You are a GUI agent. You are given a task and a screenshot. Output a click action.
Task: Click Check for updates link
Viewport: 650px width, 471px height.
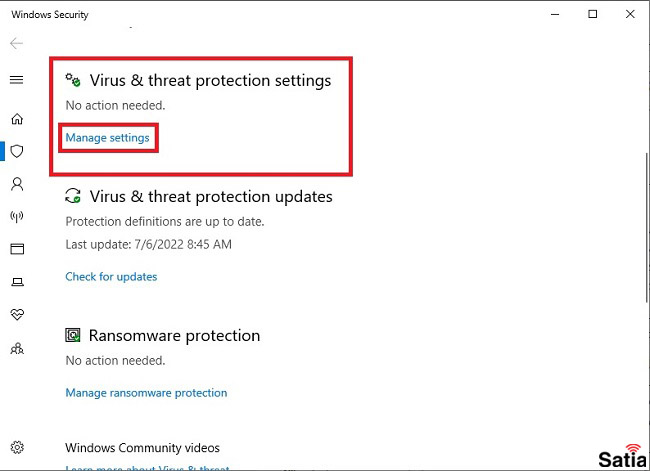(111, 277)
